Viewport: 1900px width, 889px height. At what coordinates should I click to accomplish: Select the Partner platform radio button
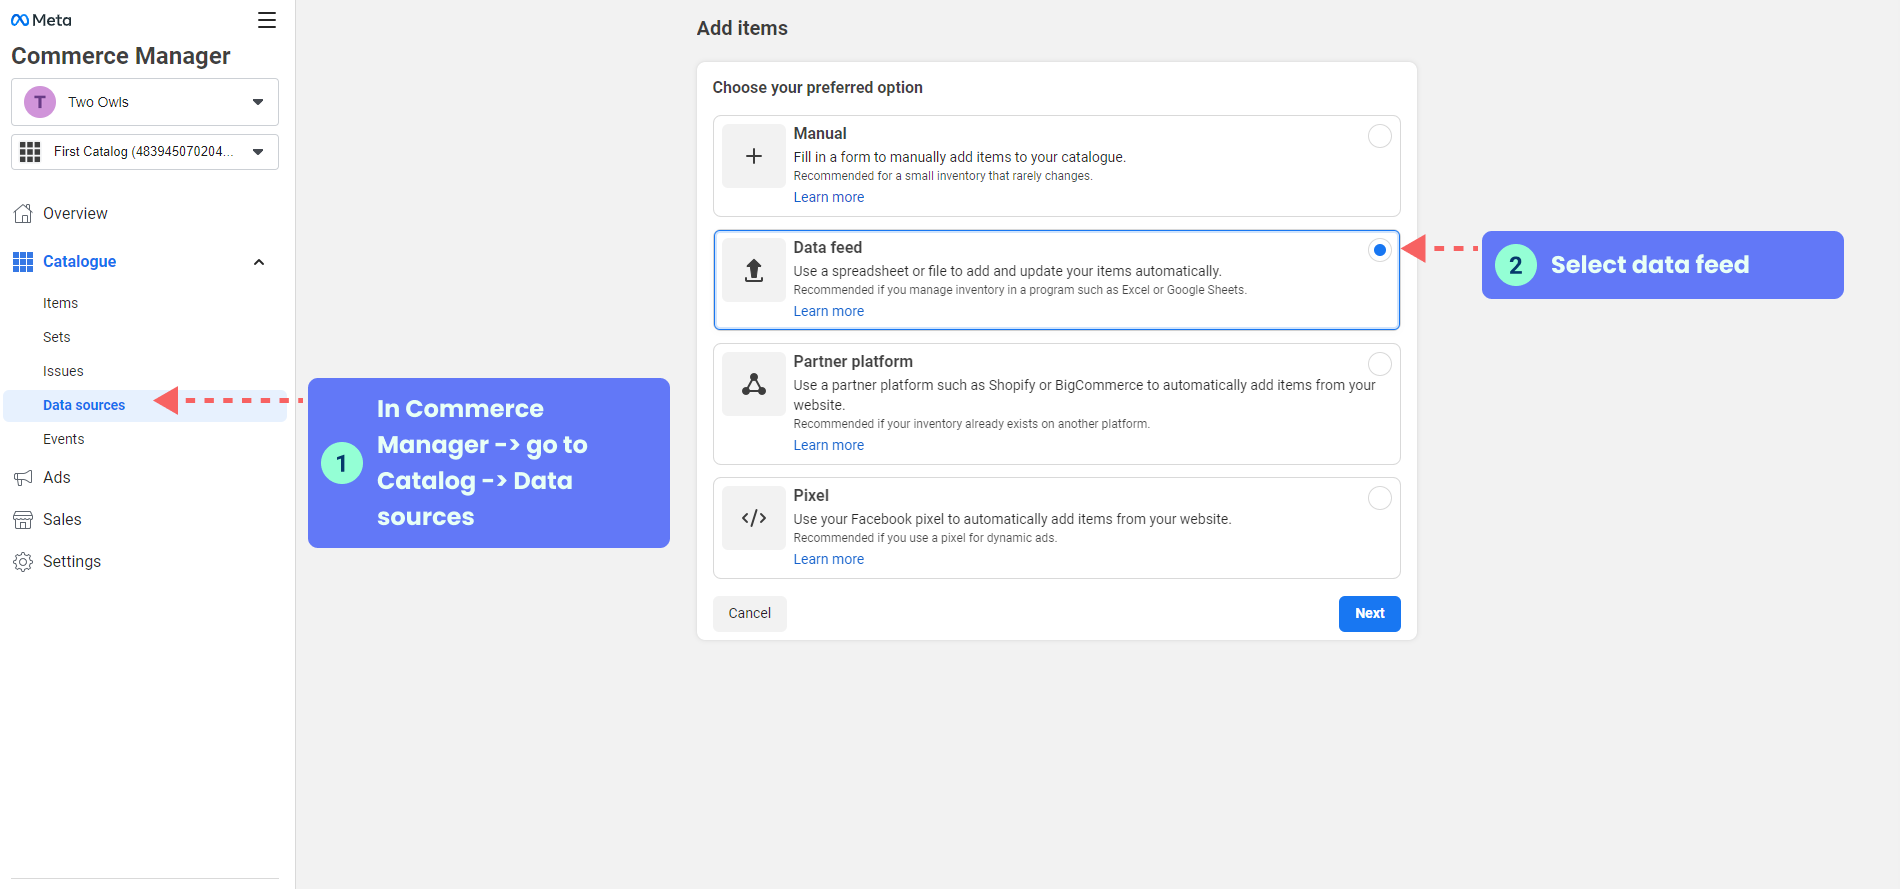coord(1380,364)
